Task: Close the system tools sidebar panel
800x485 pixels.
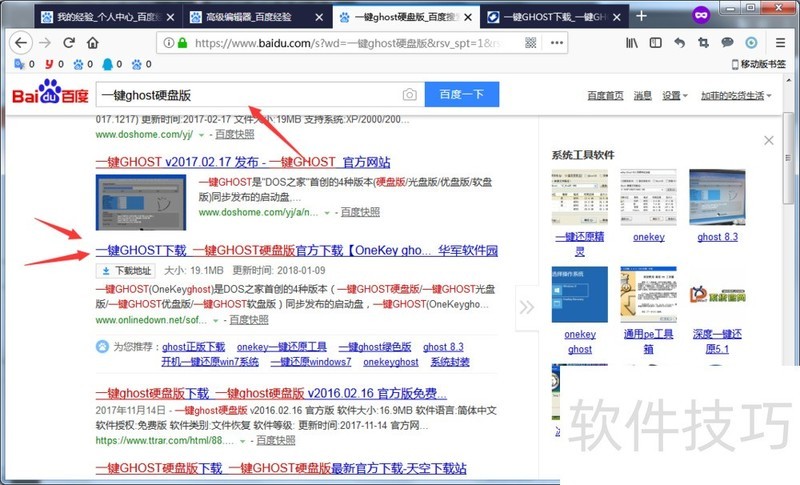Action: 768,141
